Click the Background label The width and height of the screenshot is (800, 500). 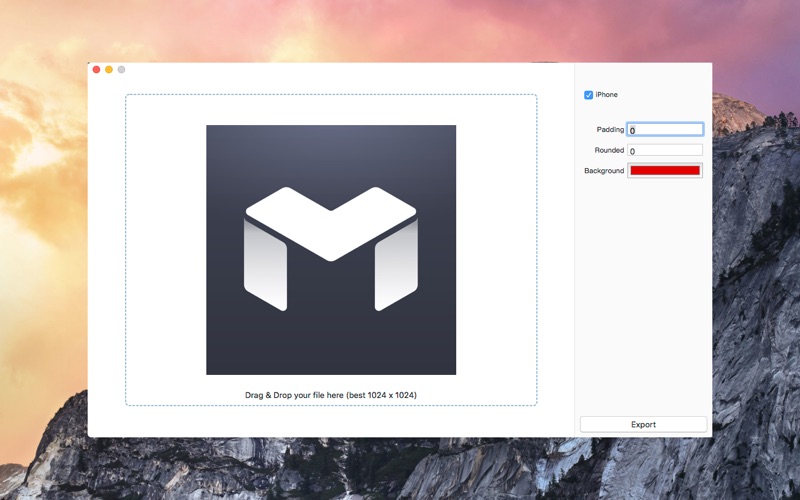coord(604,170)
